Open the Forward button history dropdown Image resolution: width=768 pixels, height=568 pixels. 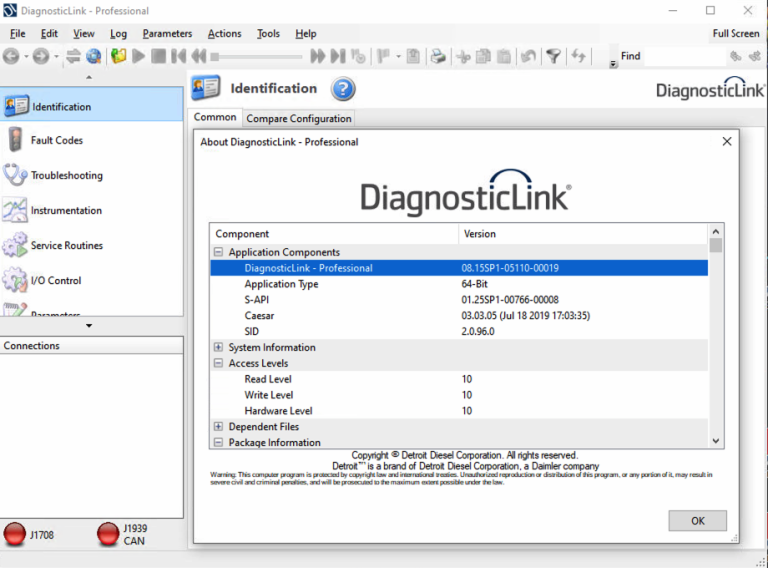click(x=56, y=56)
